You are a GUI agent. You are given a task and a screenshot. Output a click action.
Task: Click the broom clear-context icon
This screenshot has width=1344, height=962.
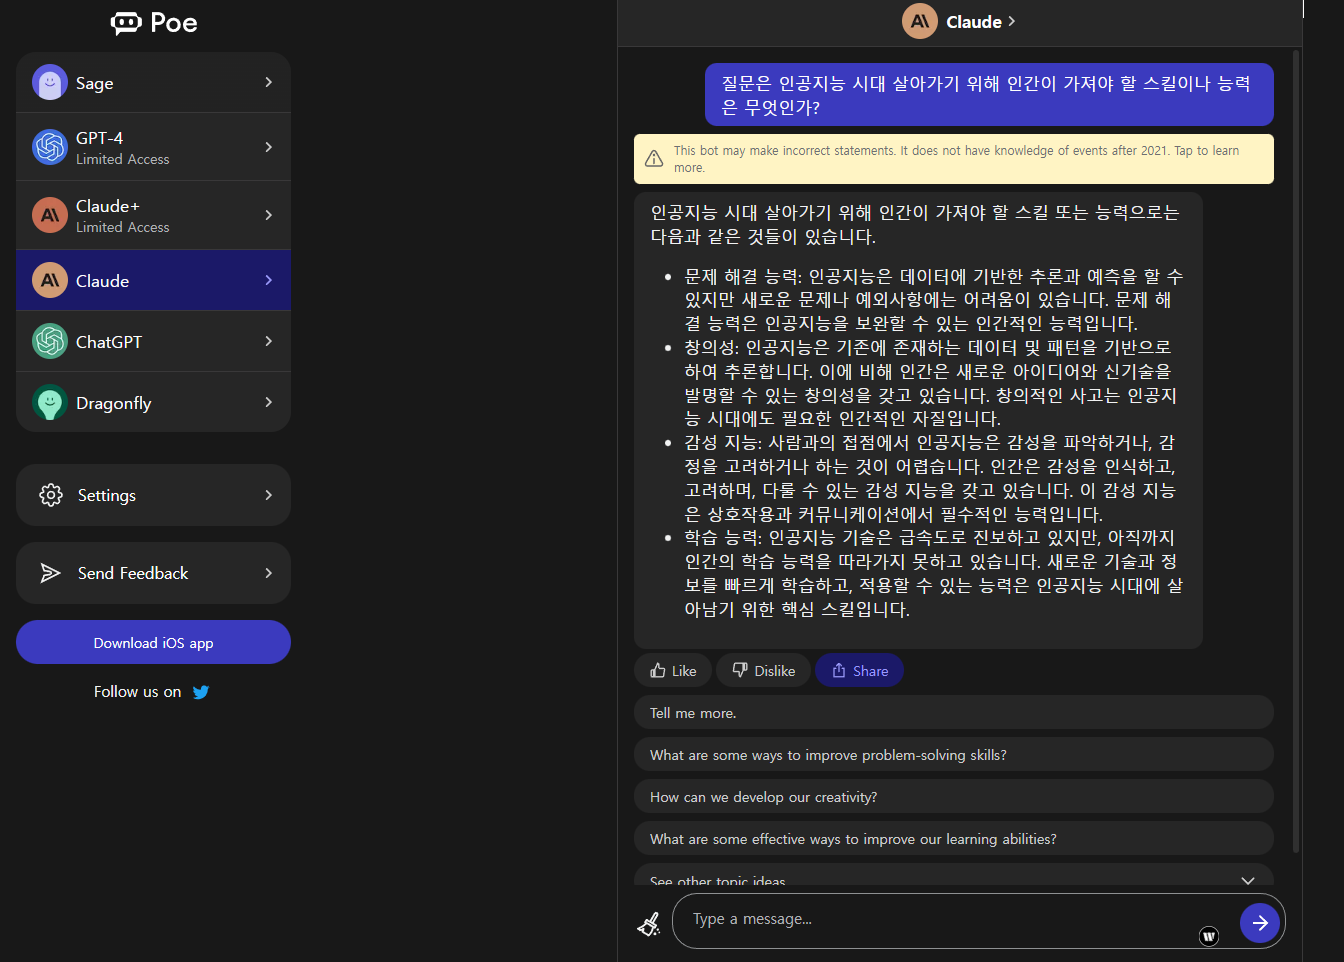tap(649, 923)
